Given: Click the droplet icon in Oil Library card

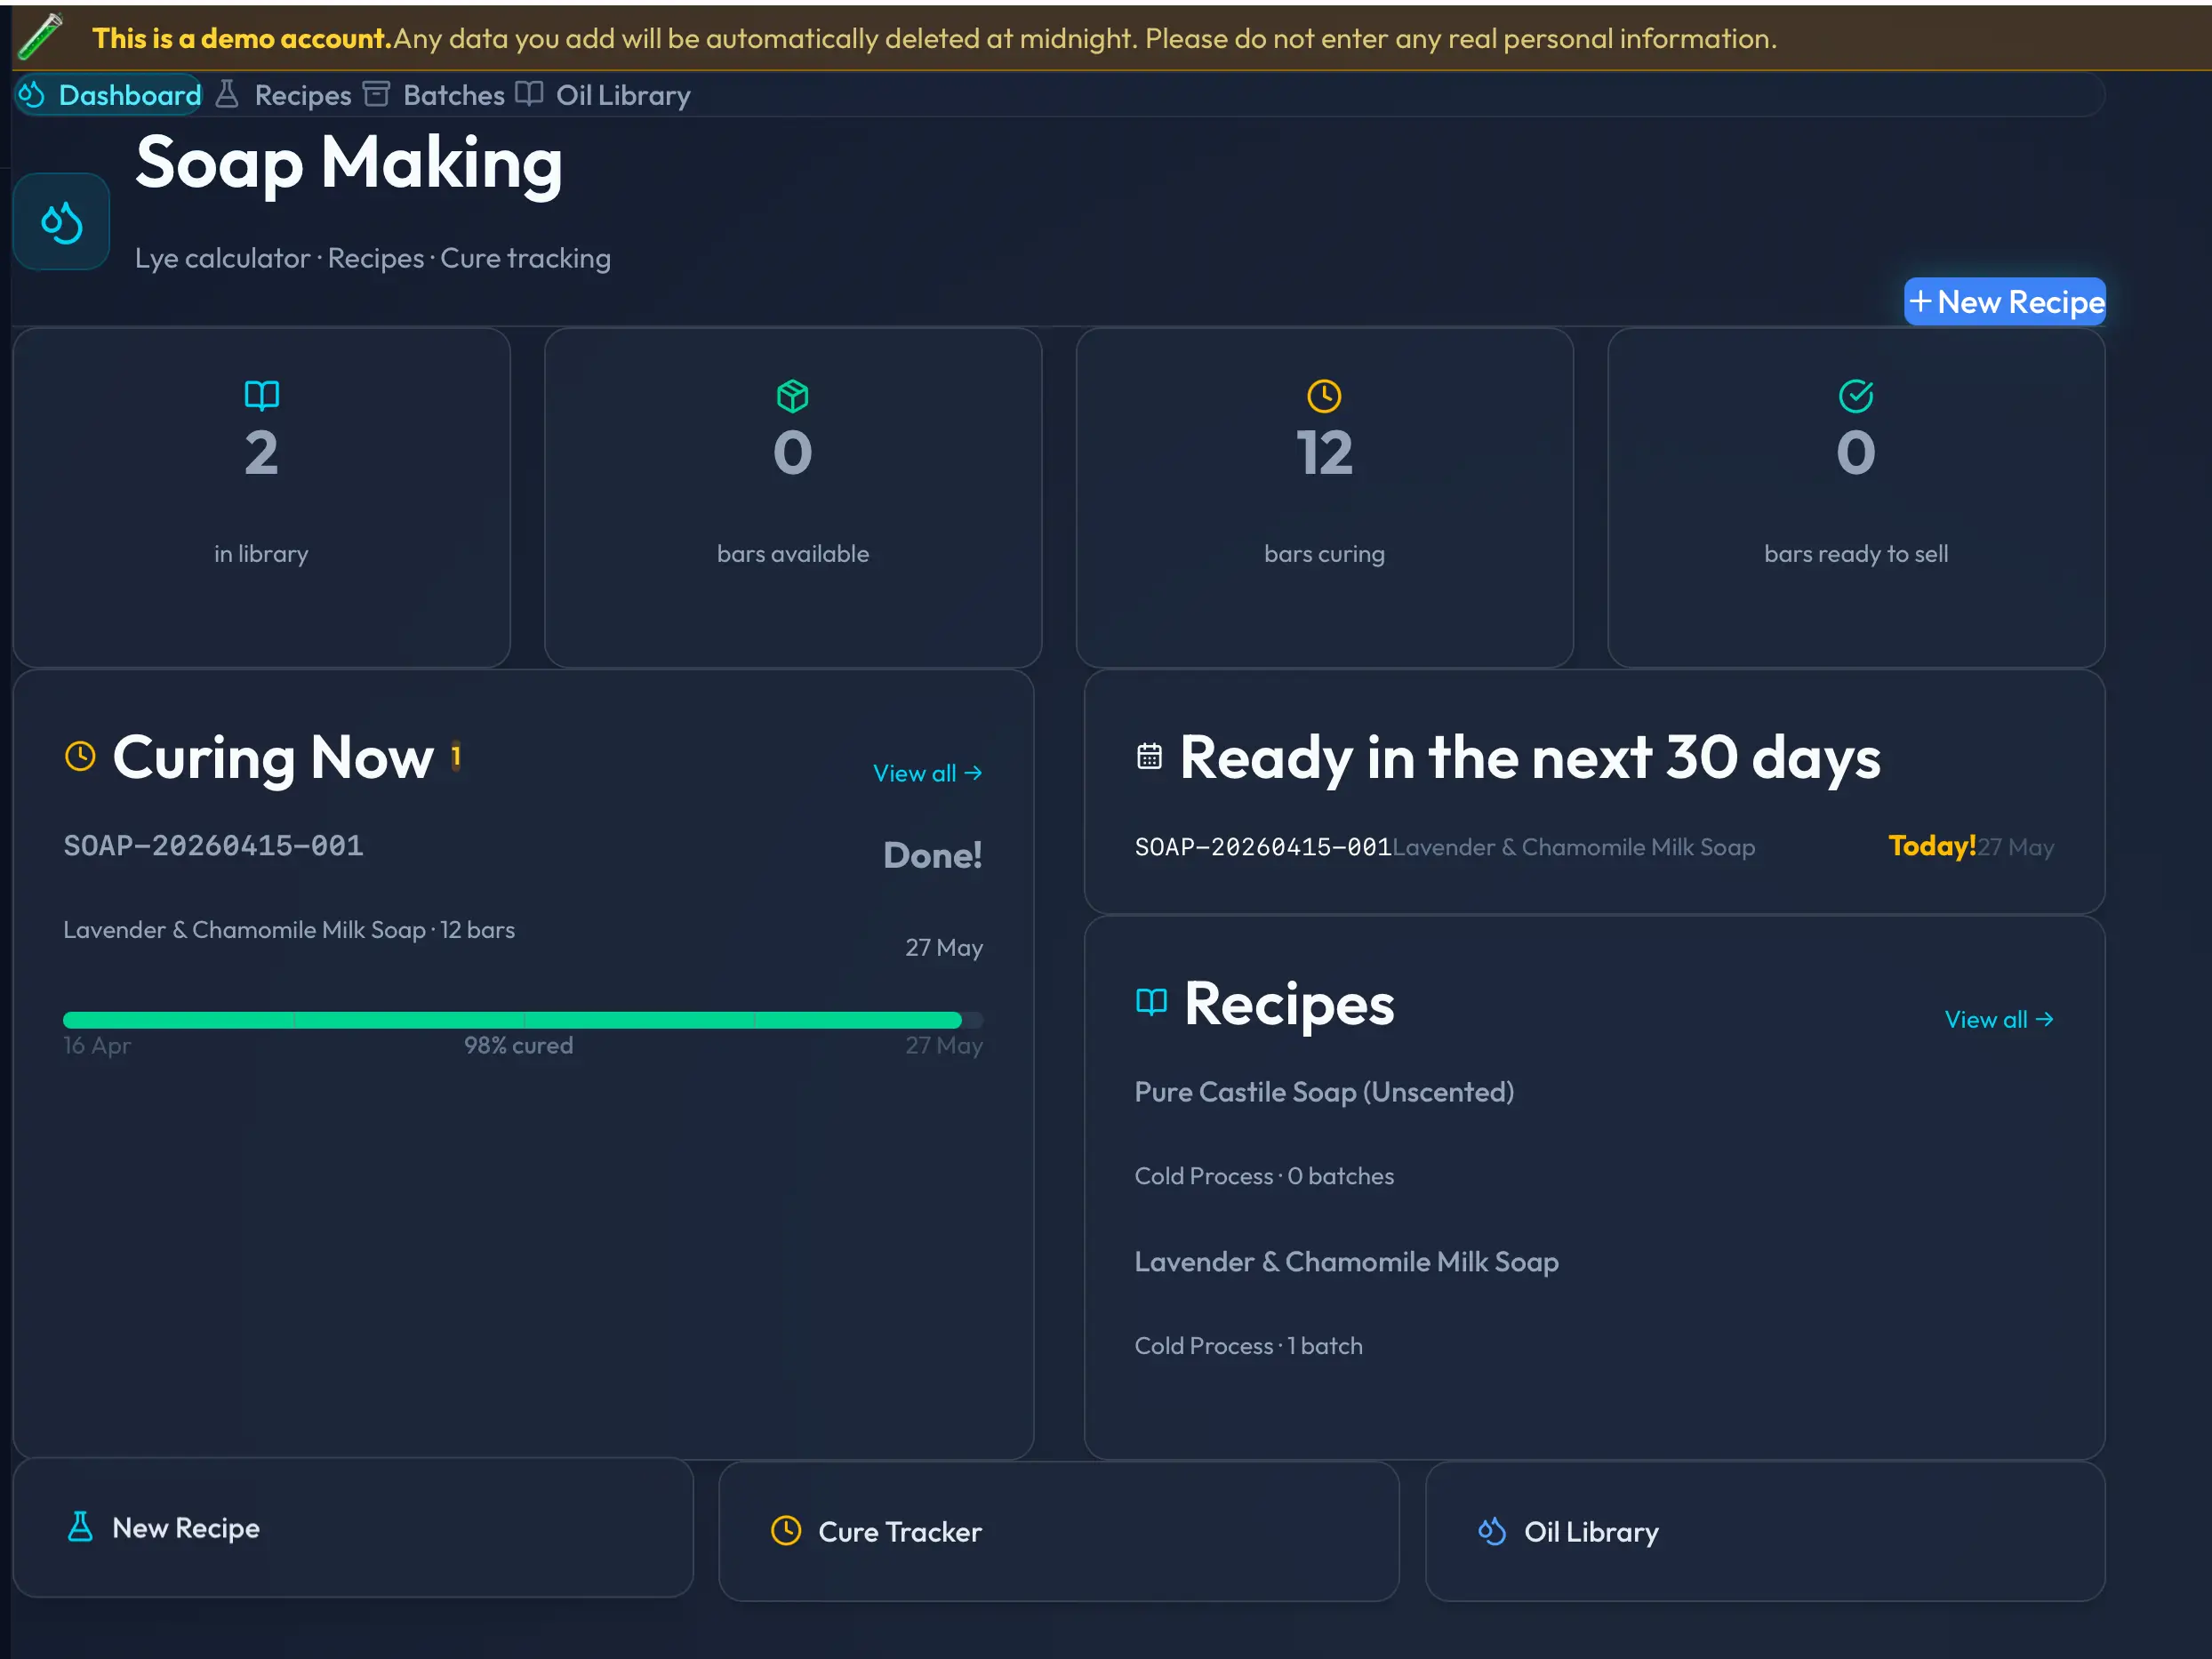Looking at the screenshot, I should tap(1492, 1531).
